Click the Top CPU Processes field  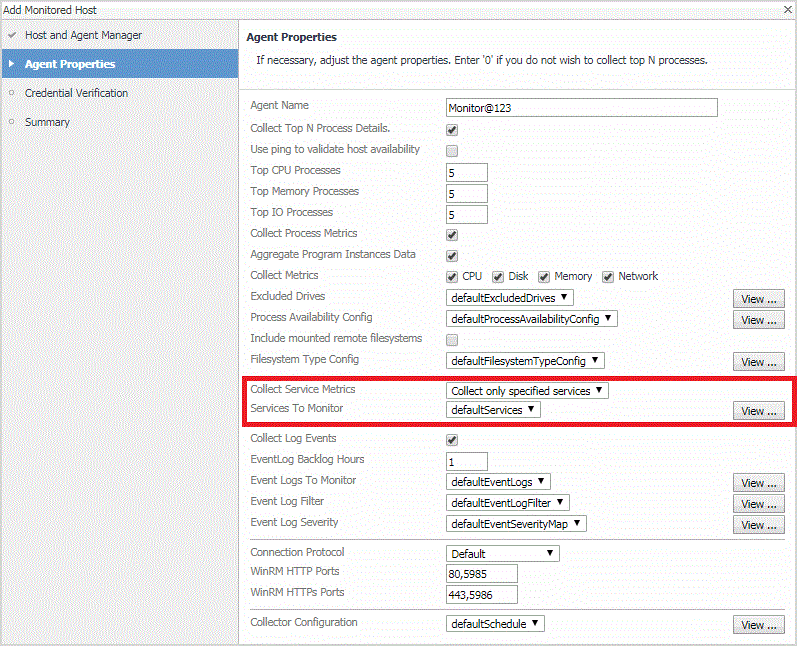coord(467,173)
